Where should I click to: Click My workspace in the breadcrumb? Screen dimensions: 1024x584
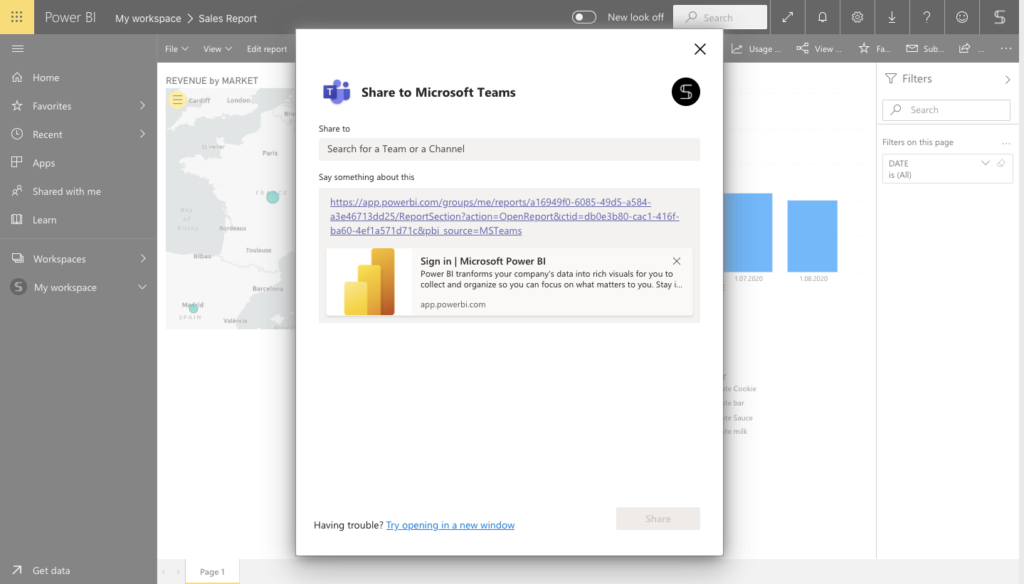[x=148, y=18]
